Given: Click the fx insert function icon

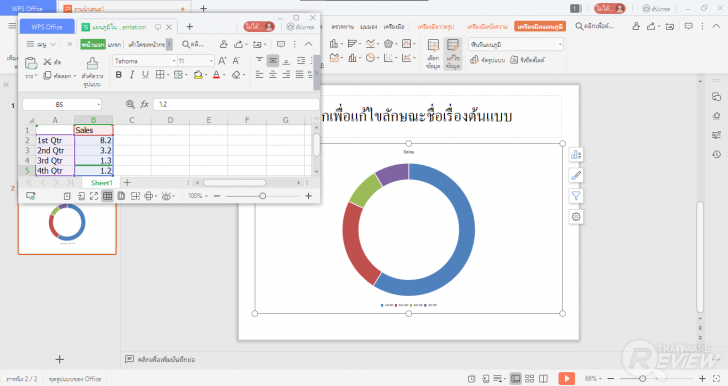Looking at the screenshot, I should 144,105.
